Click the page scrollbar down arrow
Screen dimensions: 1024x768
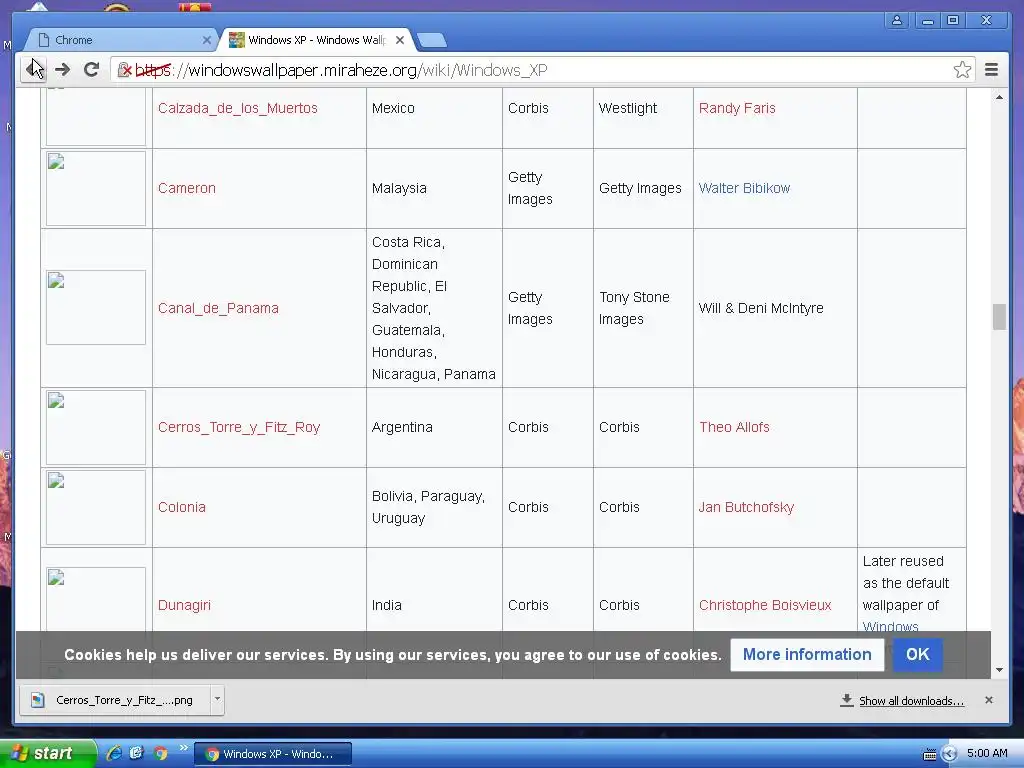tap(999, 670)
